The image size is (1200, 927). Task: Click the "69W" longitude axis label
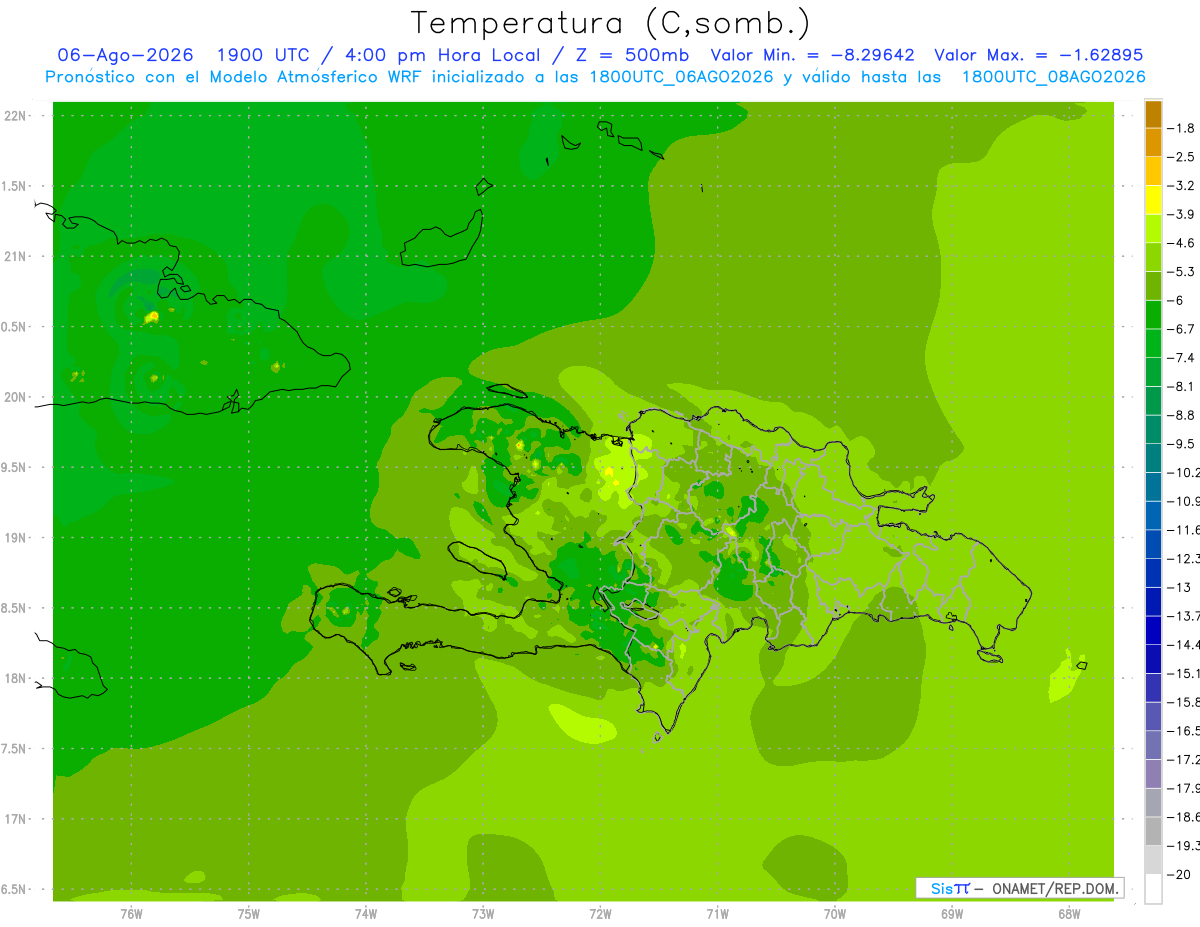pos(952,914)
